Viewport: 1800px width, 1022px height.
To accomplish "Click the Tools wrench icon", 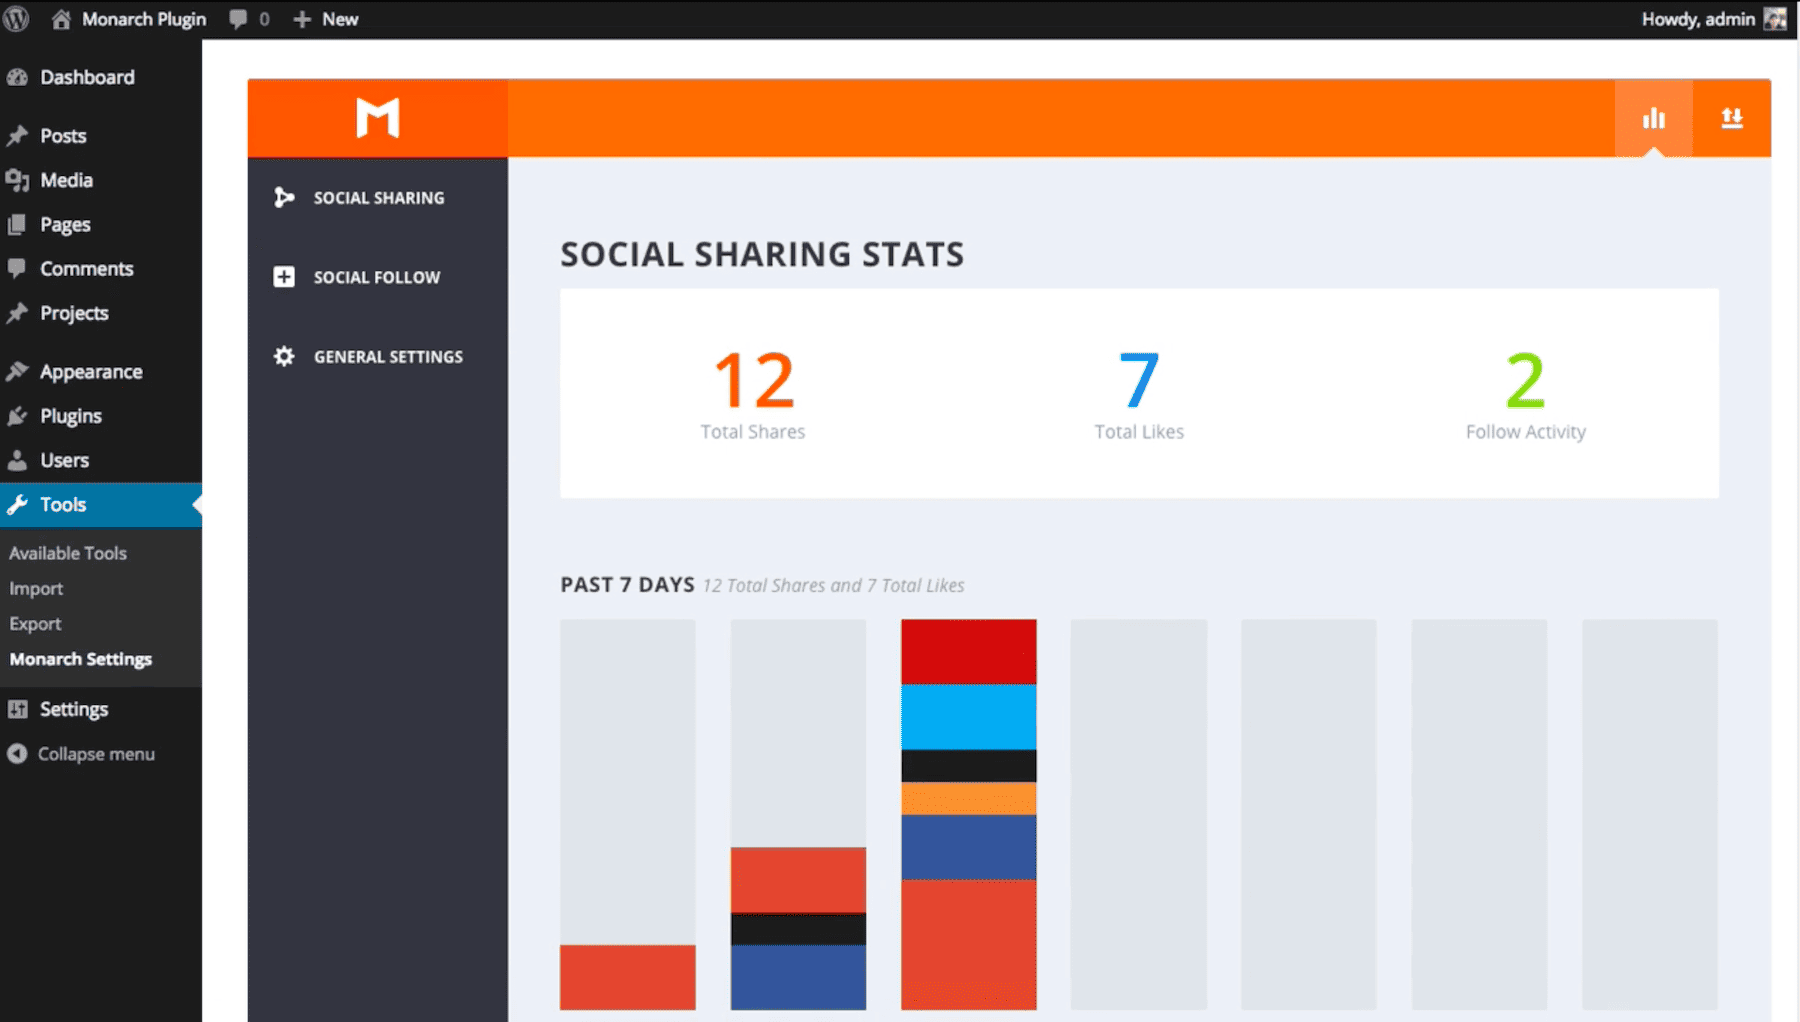I will click(18, 505).
